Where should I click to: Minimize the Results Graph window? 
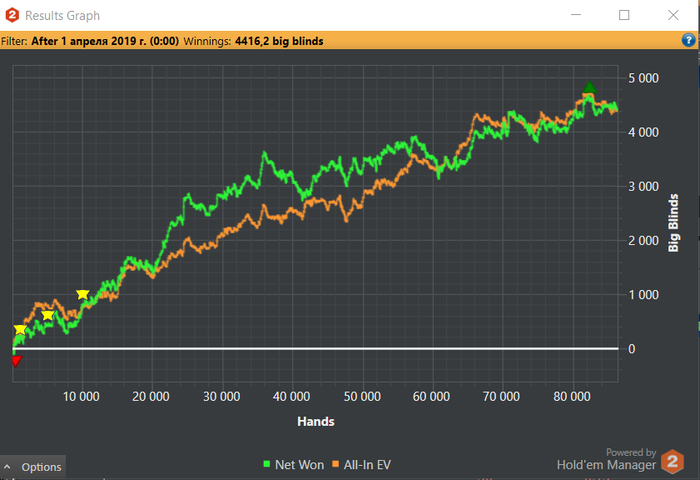576,15
